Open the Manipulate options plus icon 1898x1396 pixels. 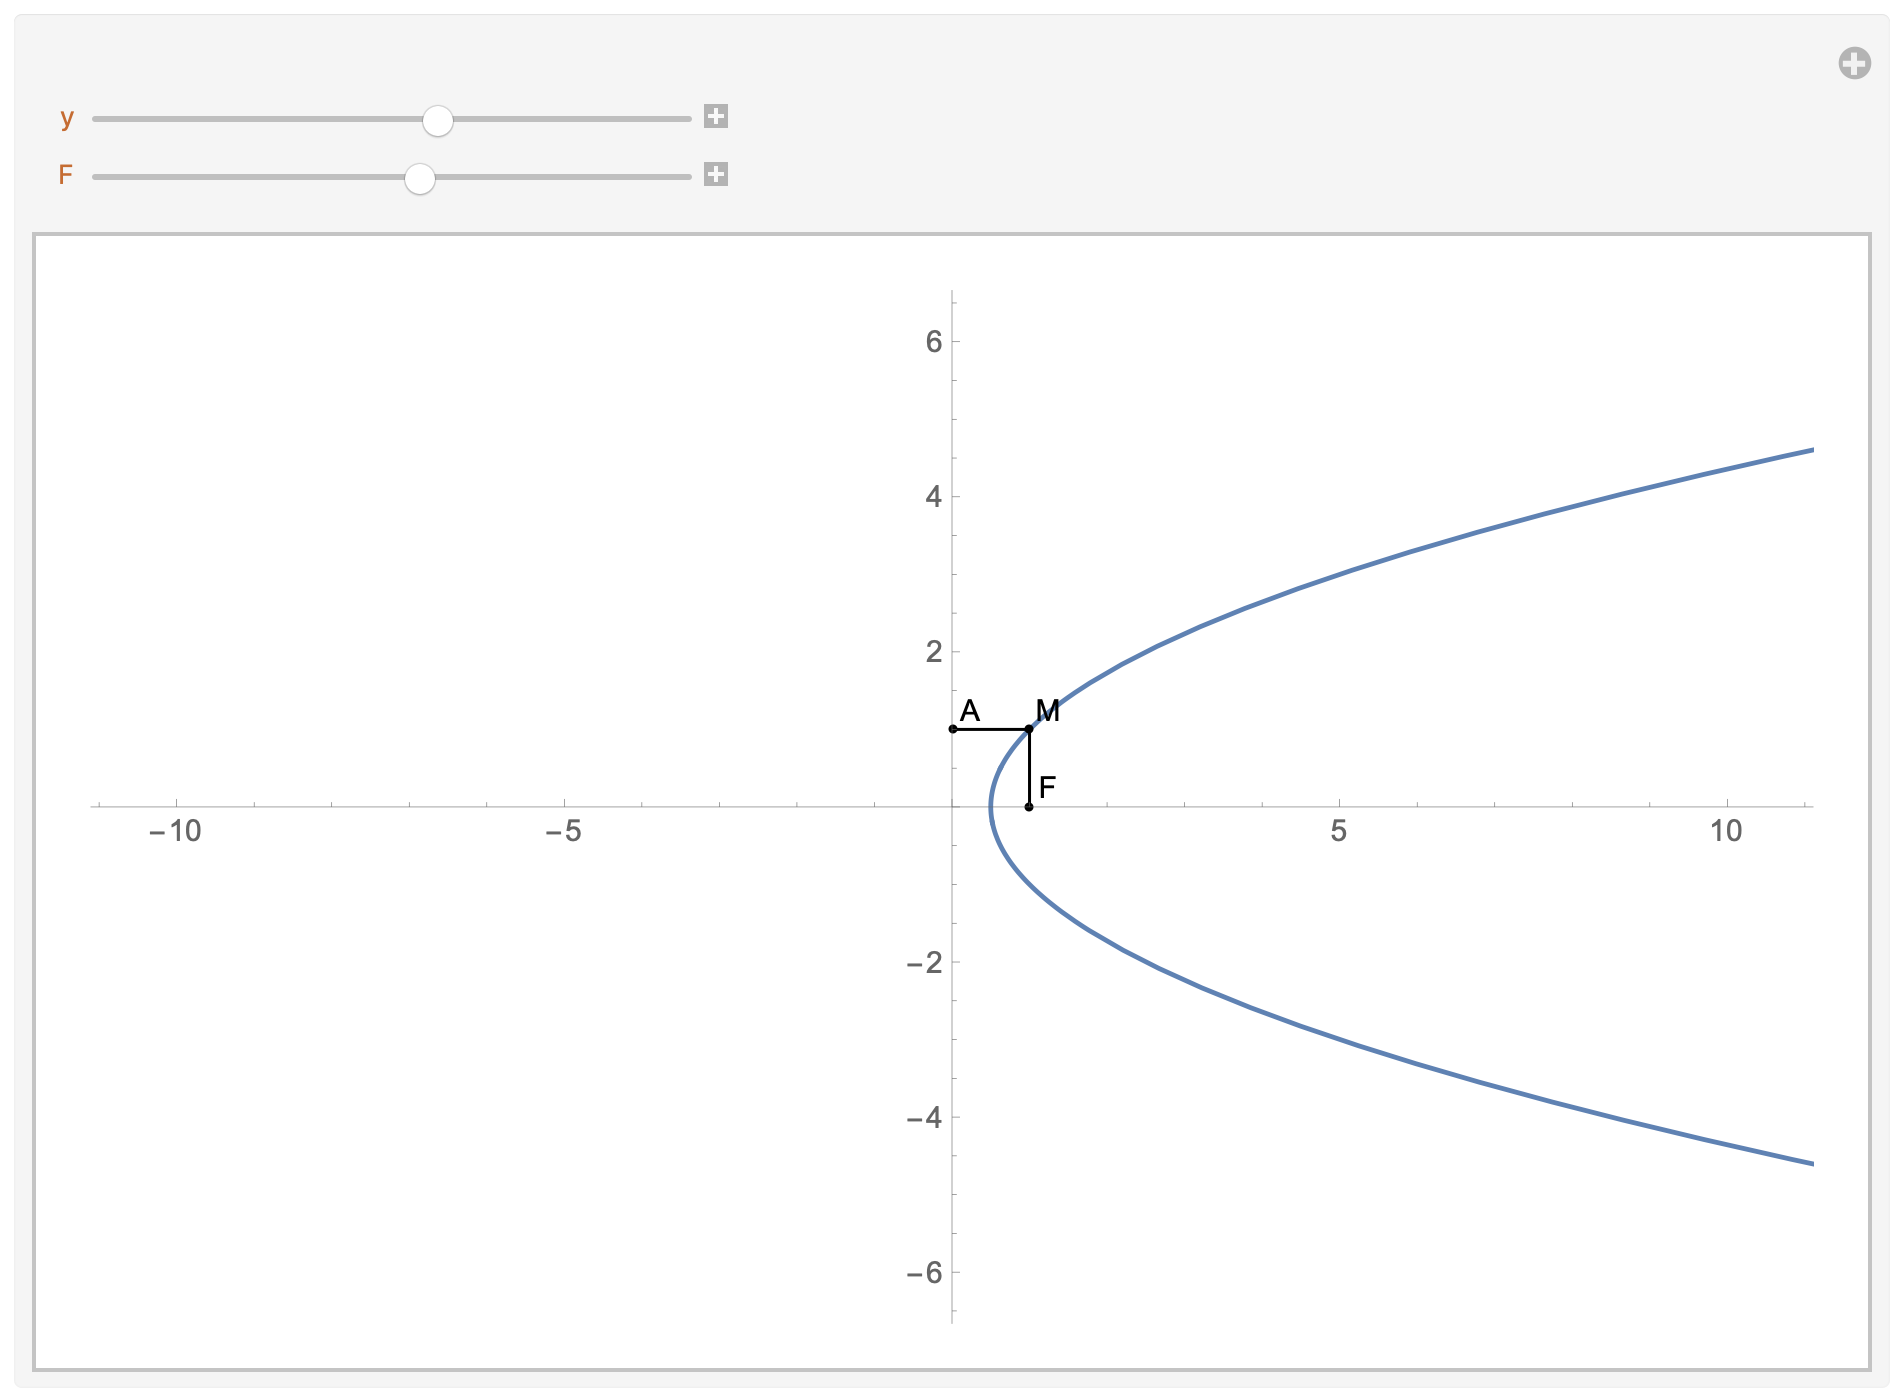tap(1855, 63)
